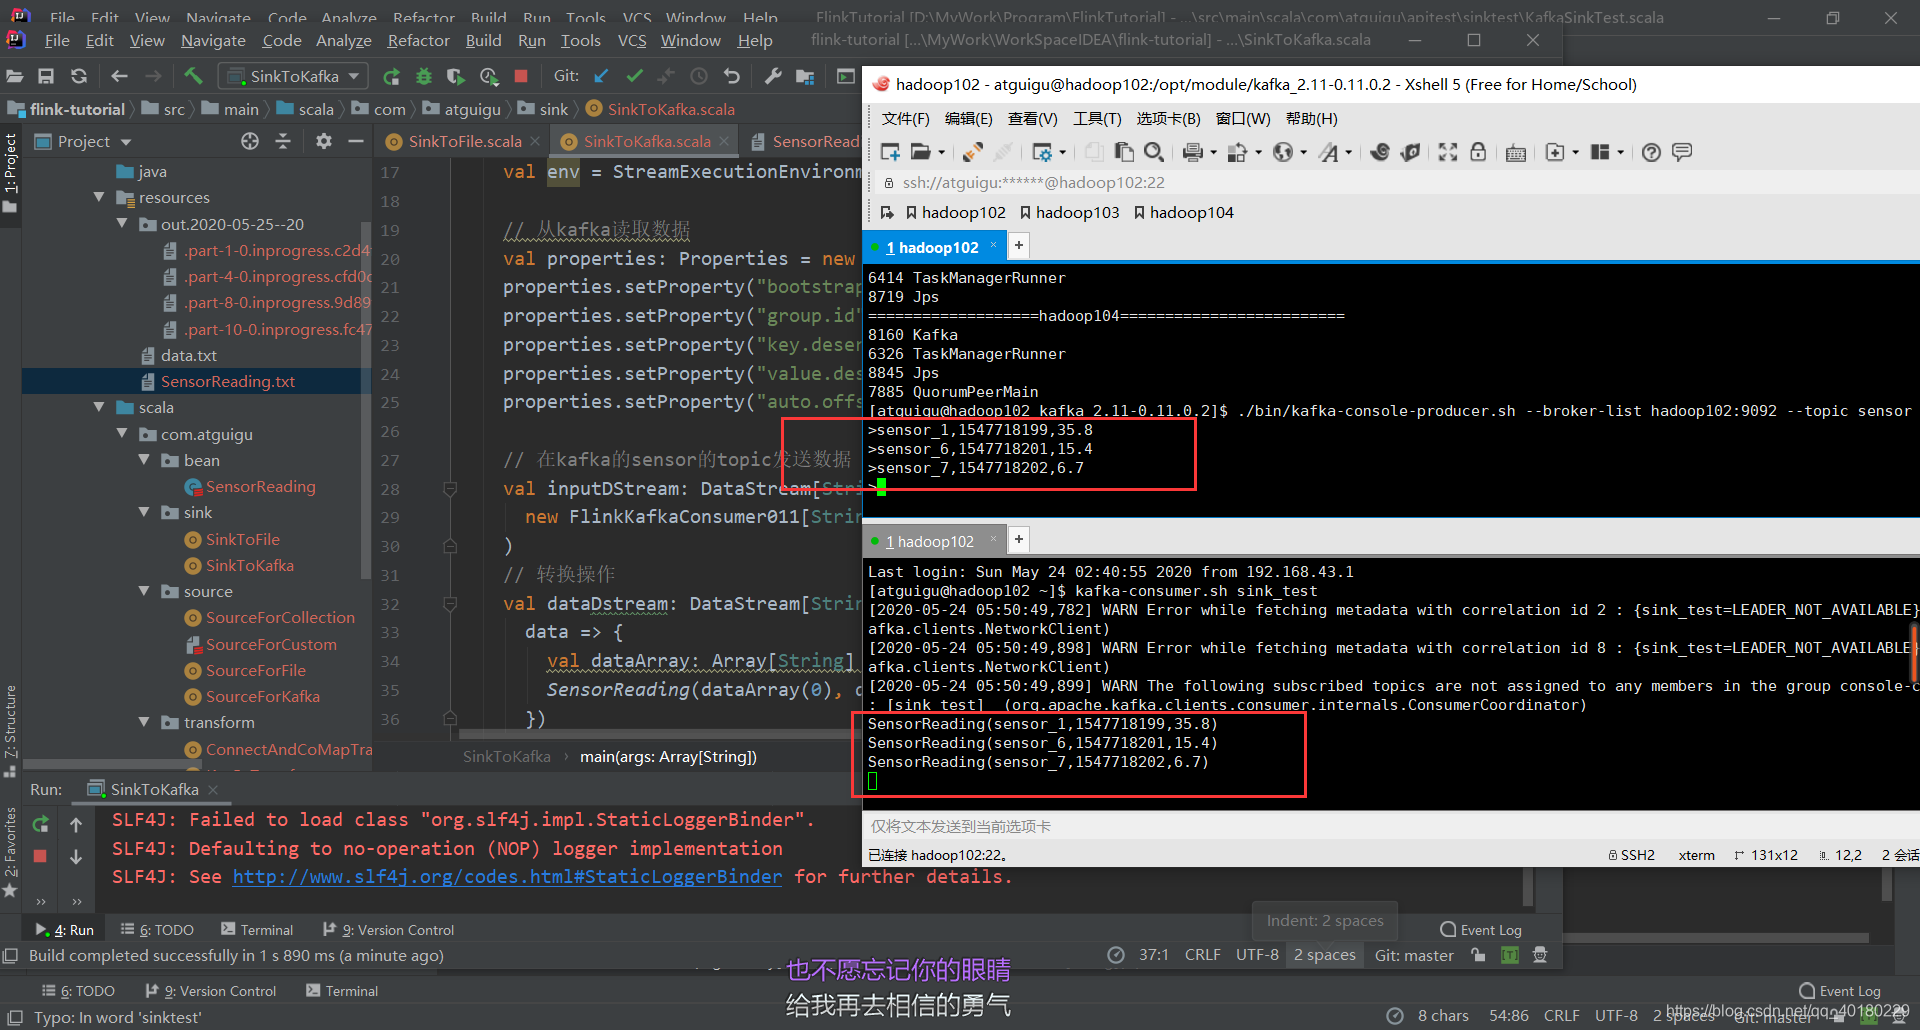Connect to hadoop103 from the quick bar
Screen dimensions: 1920x1030
click(x=1078, y=212)
